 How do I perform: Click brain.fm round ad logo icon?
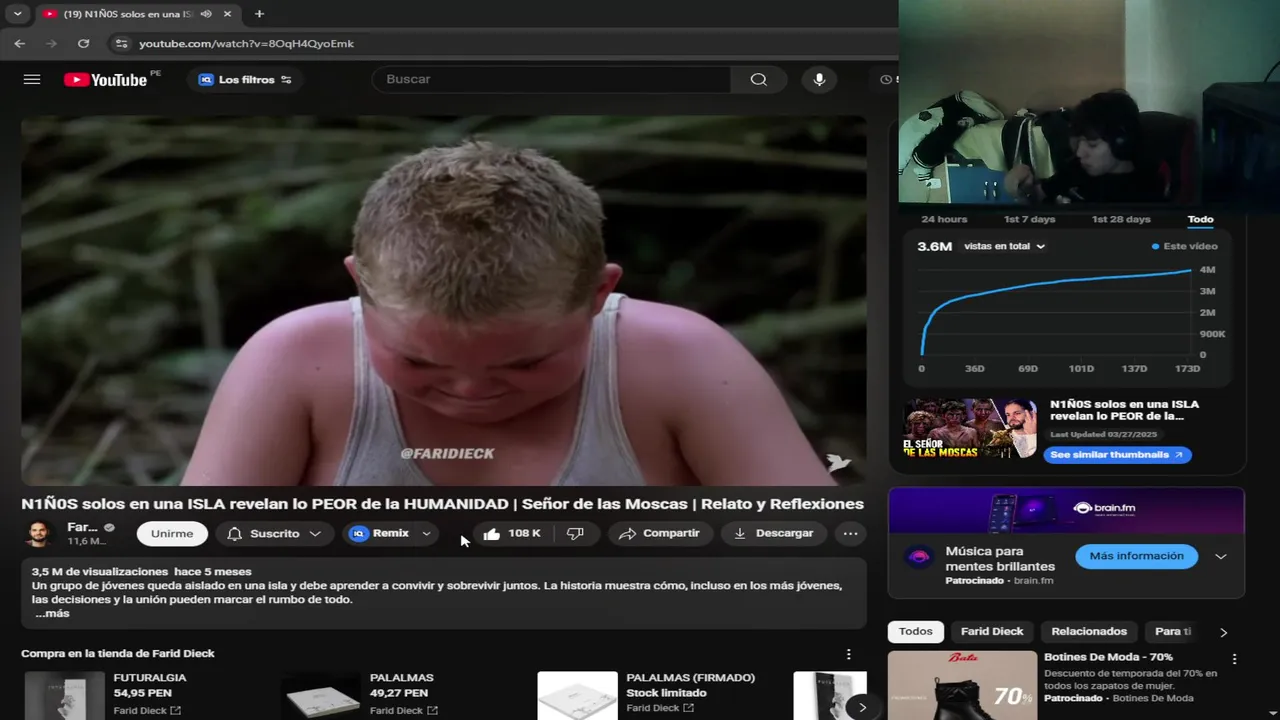tap(919, 557)
